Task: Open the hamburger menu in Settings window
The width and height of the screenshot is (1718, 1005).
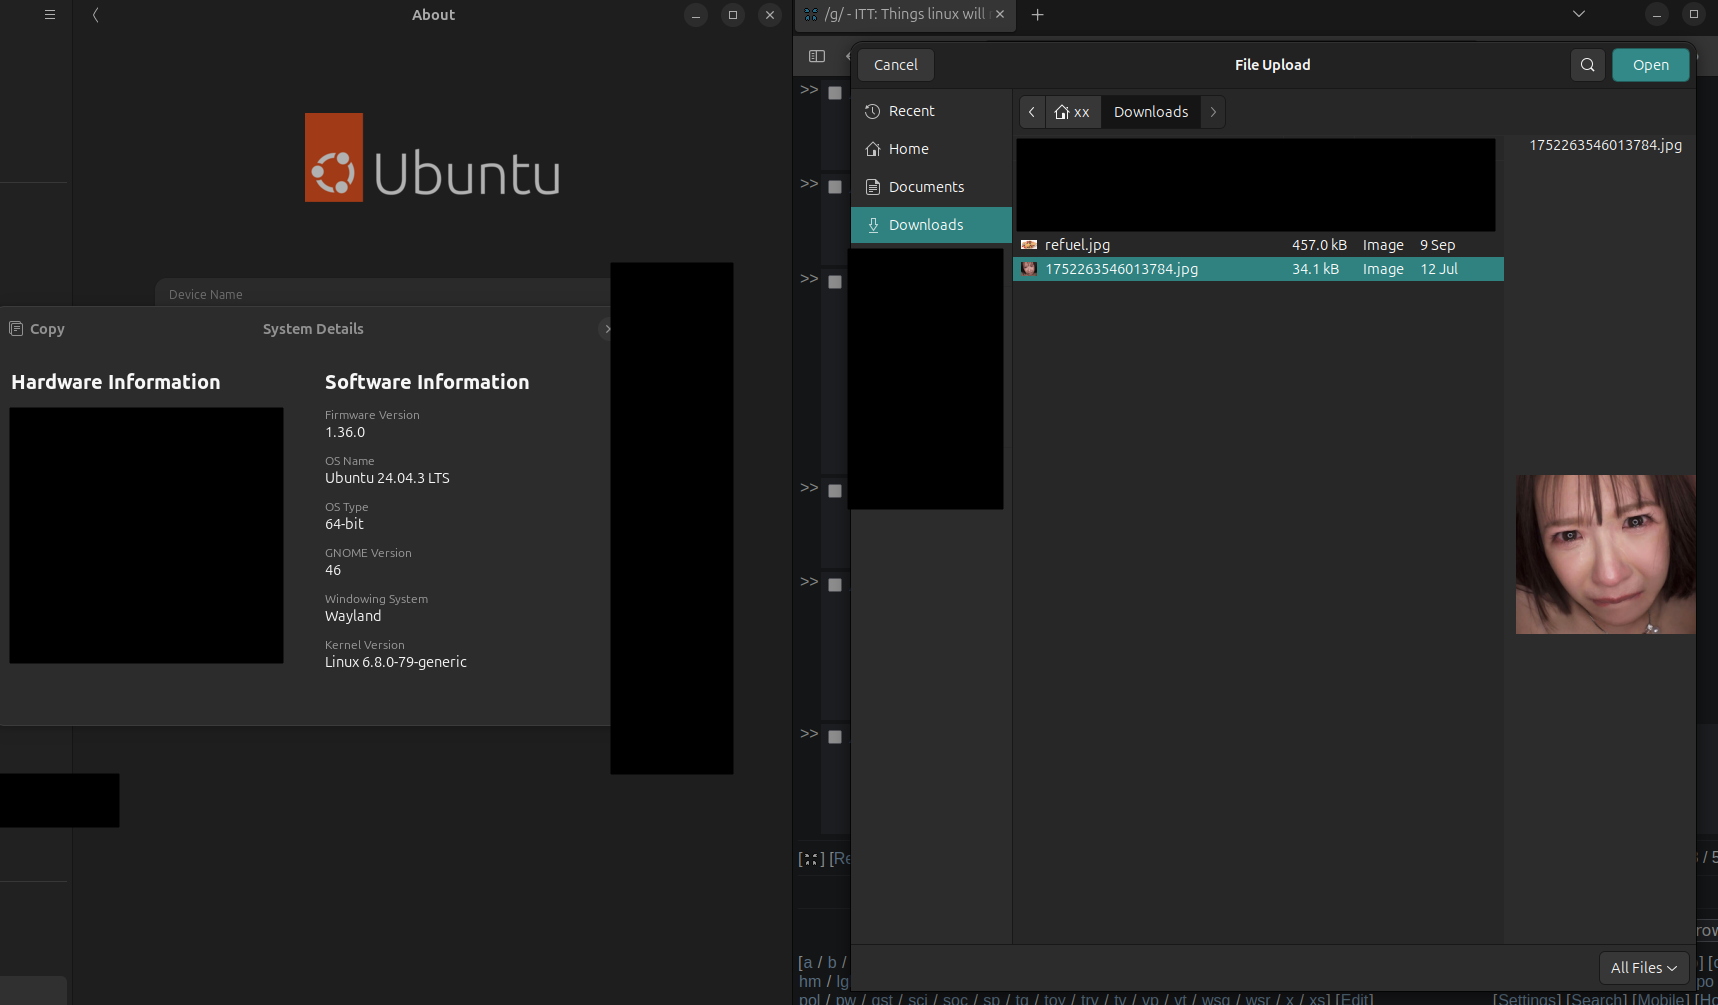Action: pos(50,15)
